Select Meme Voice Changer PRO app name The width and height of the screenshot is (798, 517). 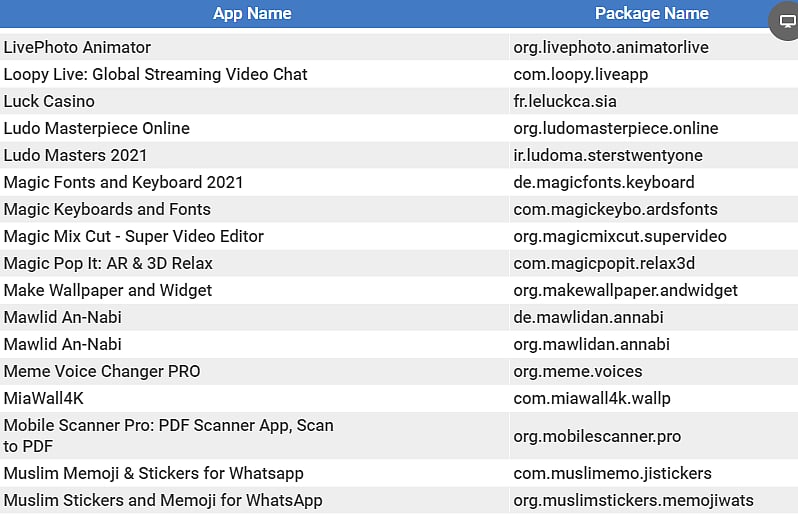point(102,371)
